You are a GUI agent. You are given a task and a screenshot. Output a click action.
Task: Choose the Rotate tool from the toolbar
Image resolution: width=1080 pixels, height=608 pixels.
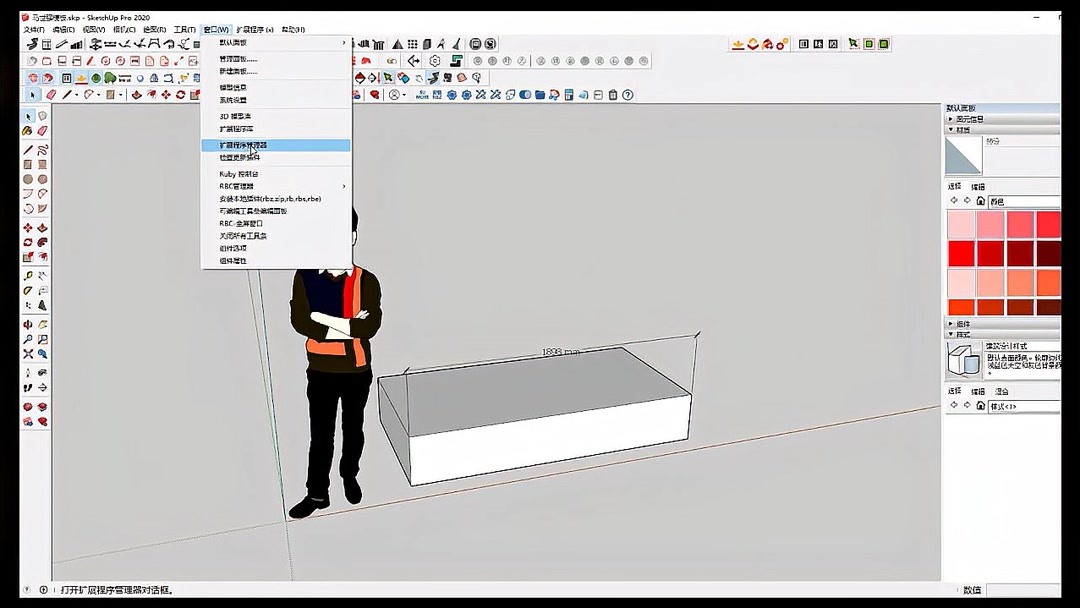[x=30, y=242]
